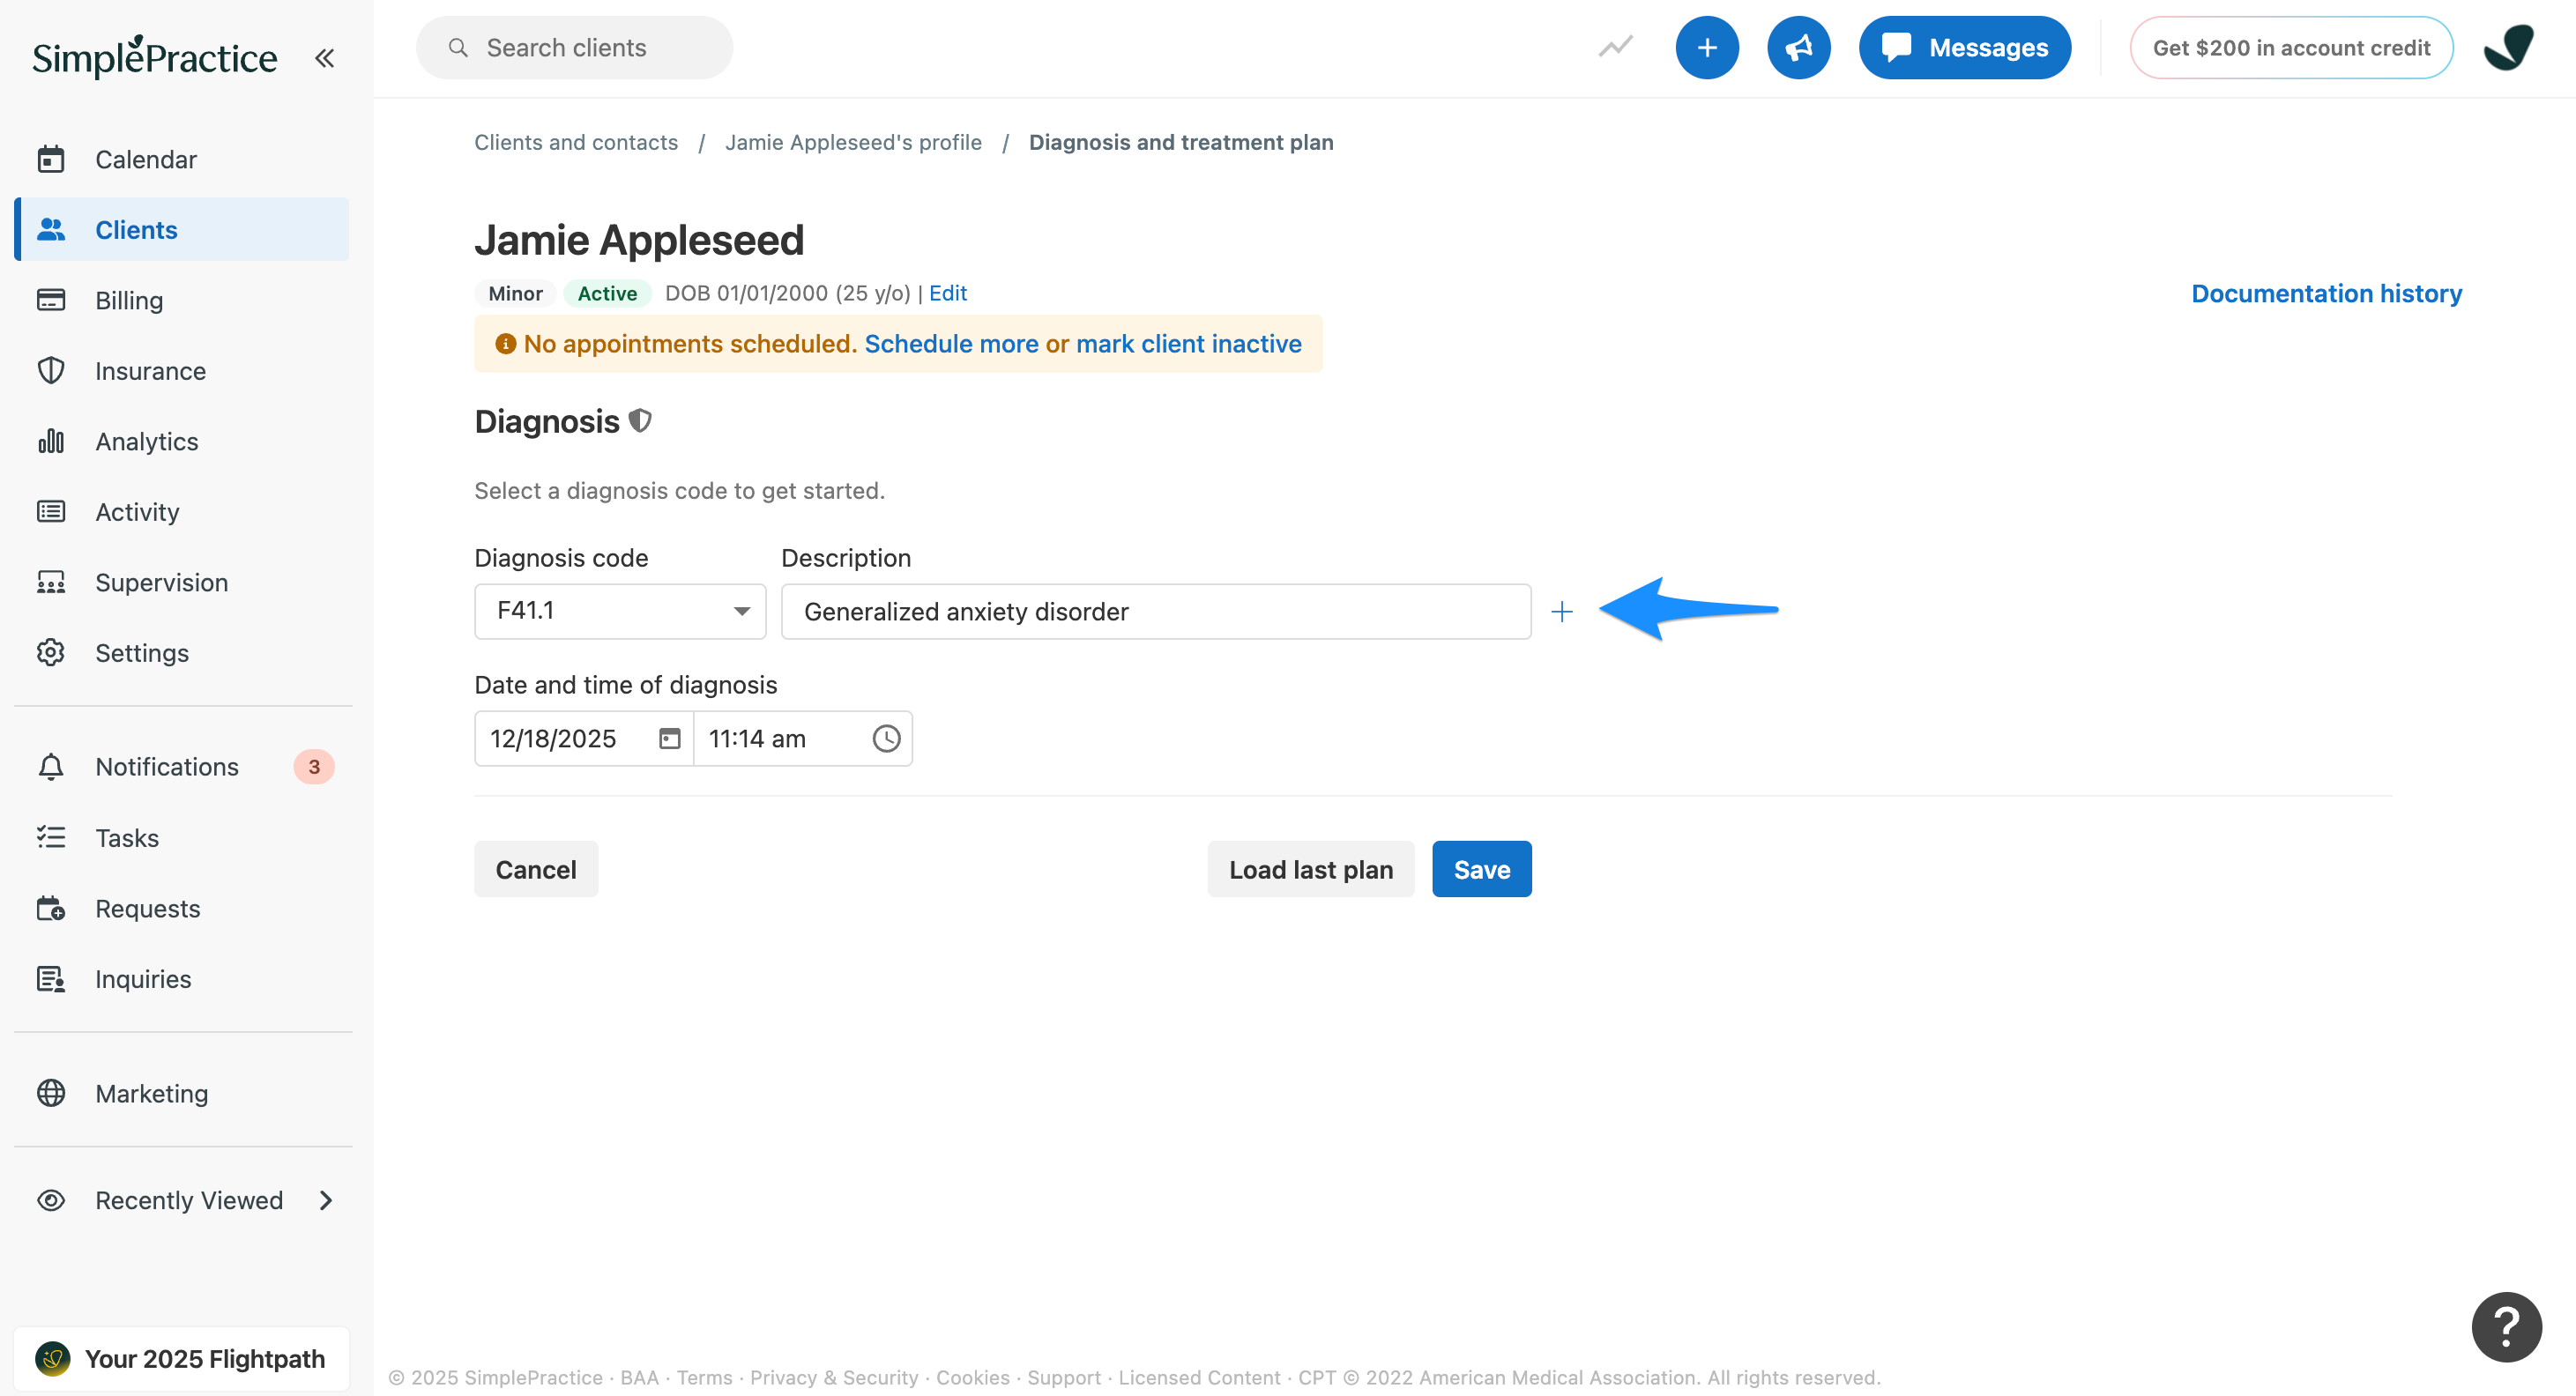Open the Activity sidebar item

pyautogui.click(x=182, y=511)
